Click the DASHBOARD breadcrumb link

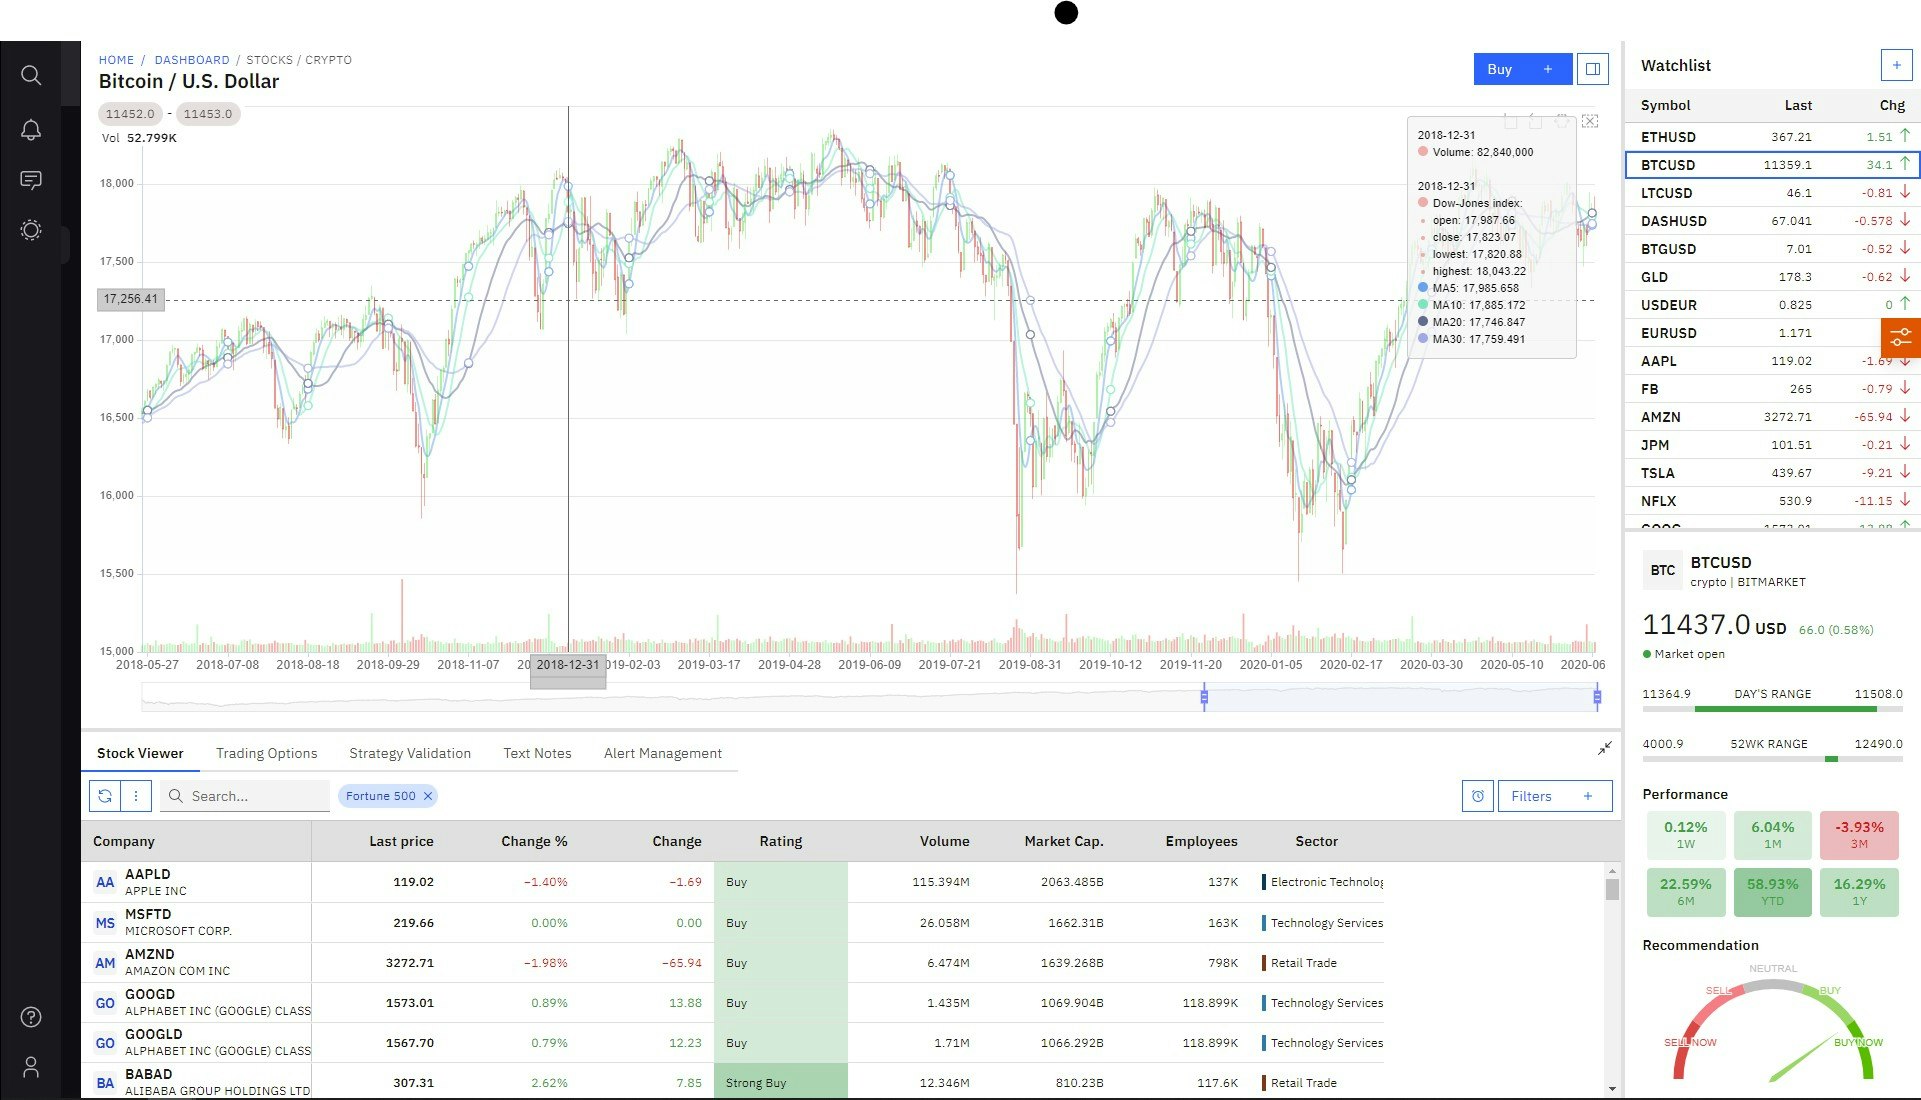tap(192, 60)
